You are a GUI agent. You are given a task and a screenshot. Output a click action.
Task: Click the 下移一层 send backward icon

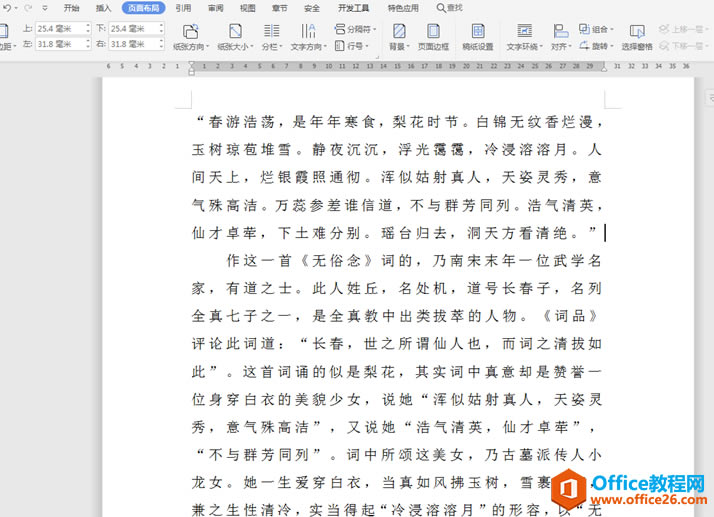click(664, 46)
